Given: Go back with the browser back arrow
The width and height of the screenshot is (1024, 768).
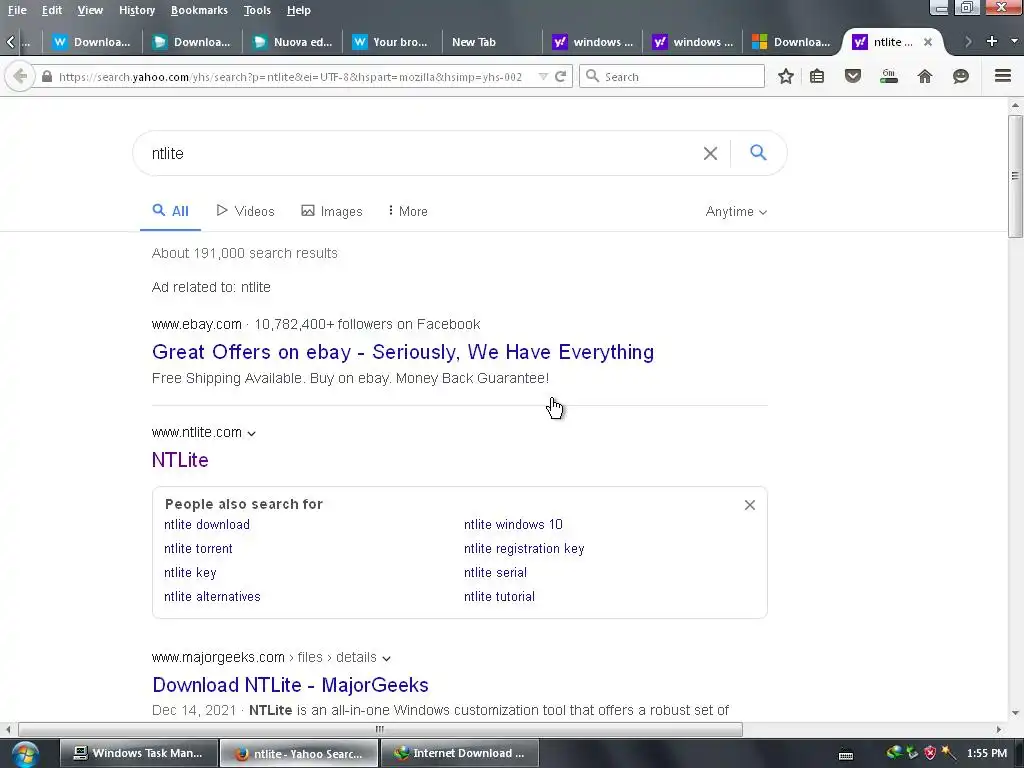Looking at the screenshot, I should point(20,76).
